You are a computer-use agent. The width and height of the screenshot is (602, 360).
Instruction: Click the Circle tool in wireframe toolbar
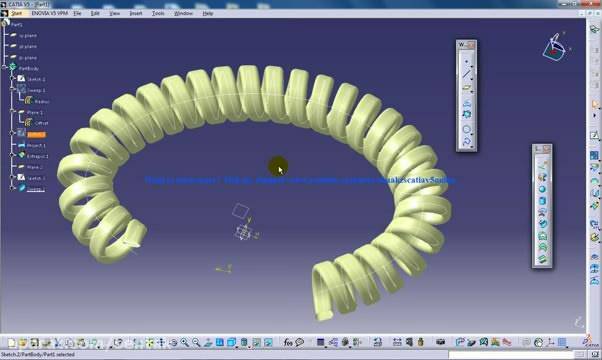[466, 129]
